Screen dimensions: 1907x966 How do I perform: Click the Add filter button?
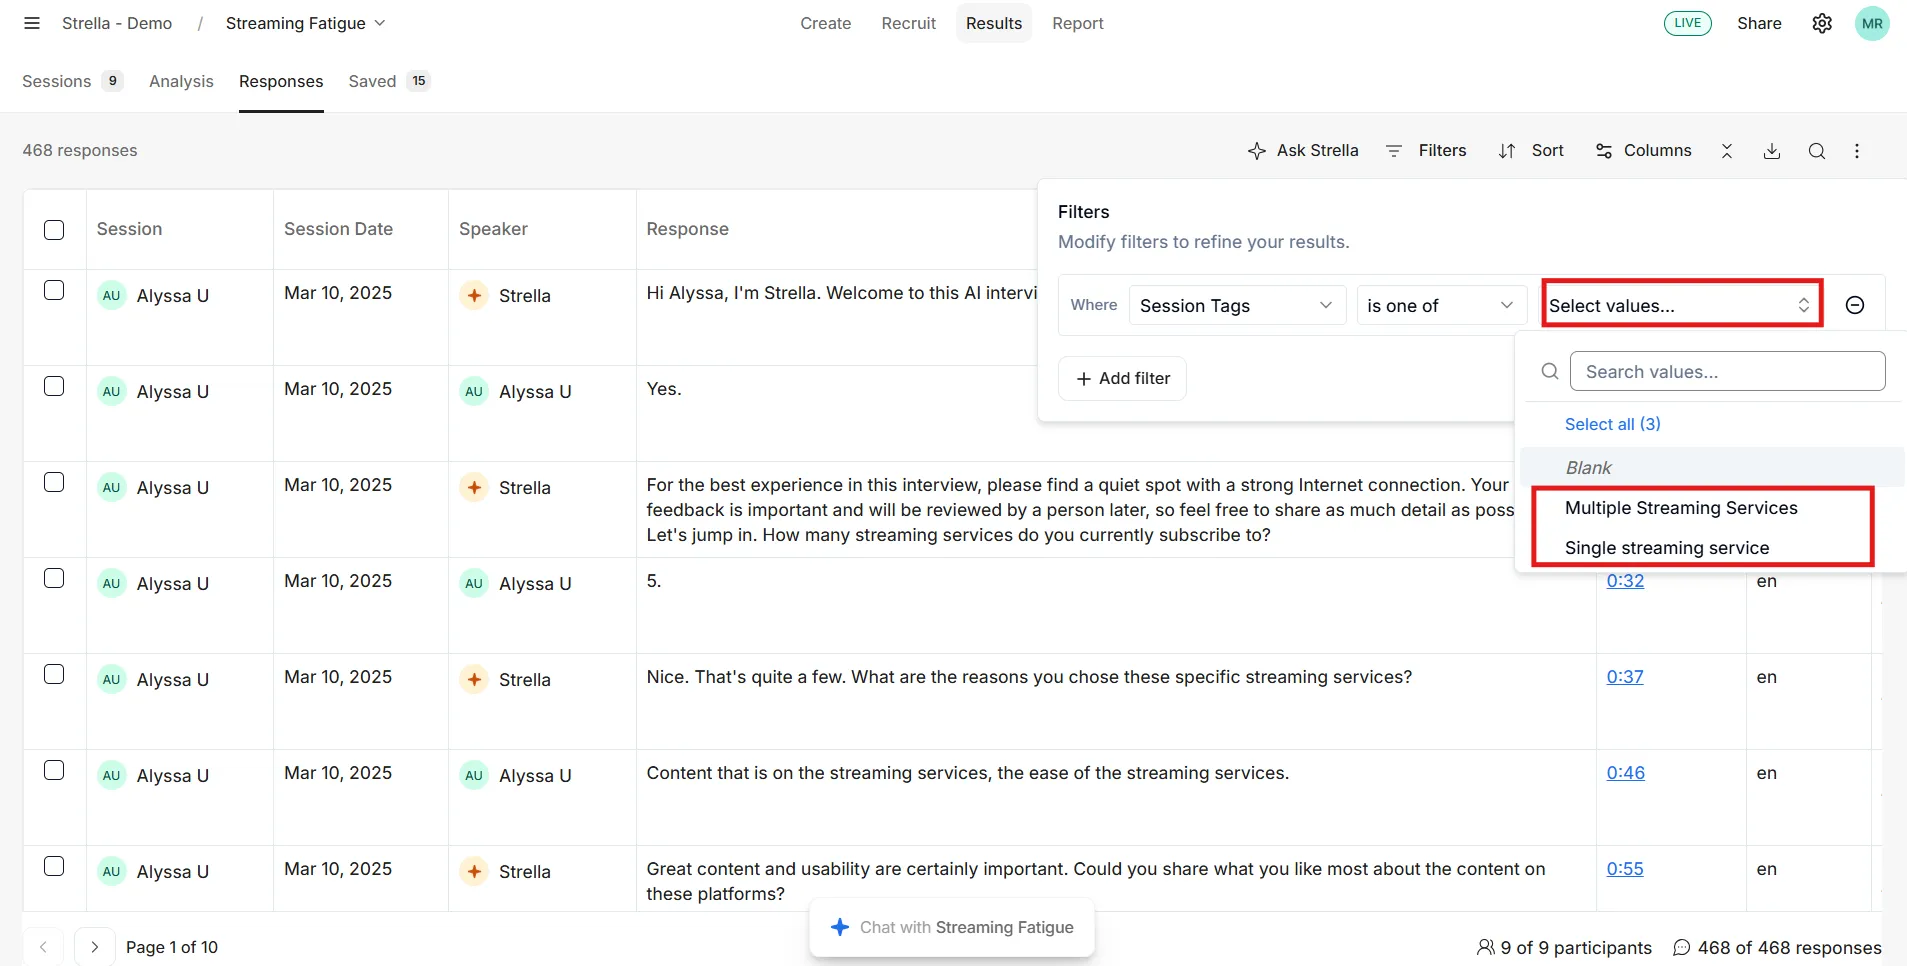[x=1122, y=378]
